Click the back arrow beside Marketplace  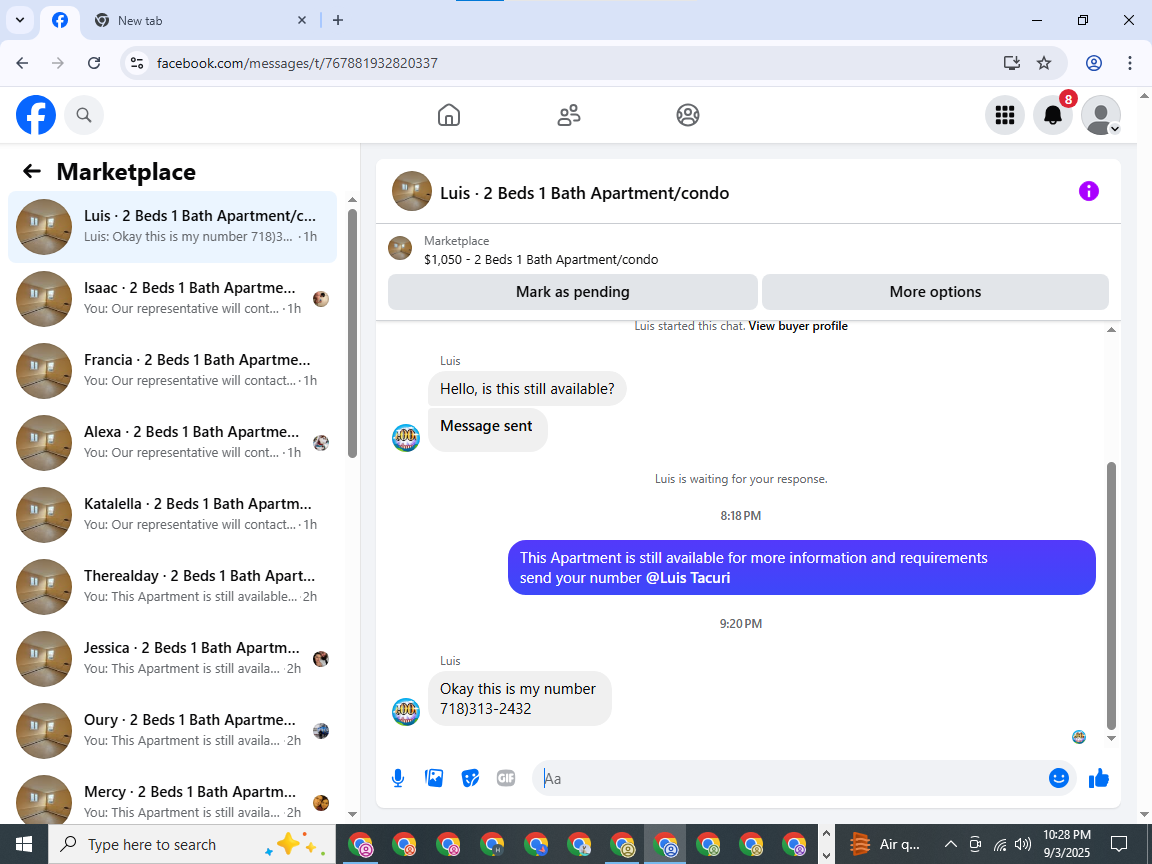pos(32,171)
